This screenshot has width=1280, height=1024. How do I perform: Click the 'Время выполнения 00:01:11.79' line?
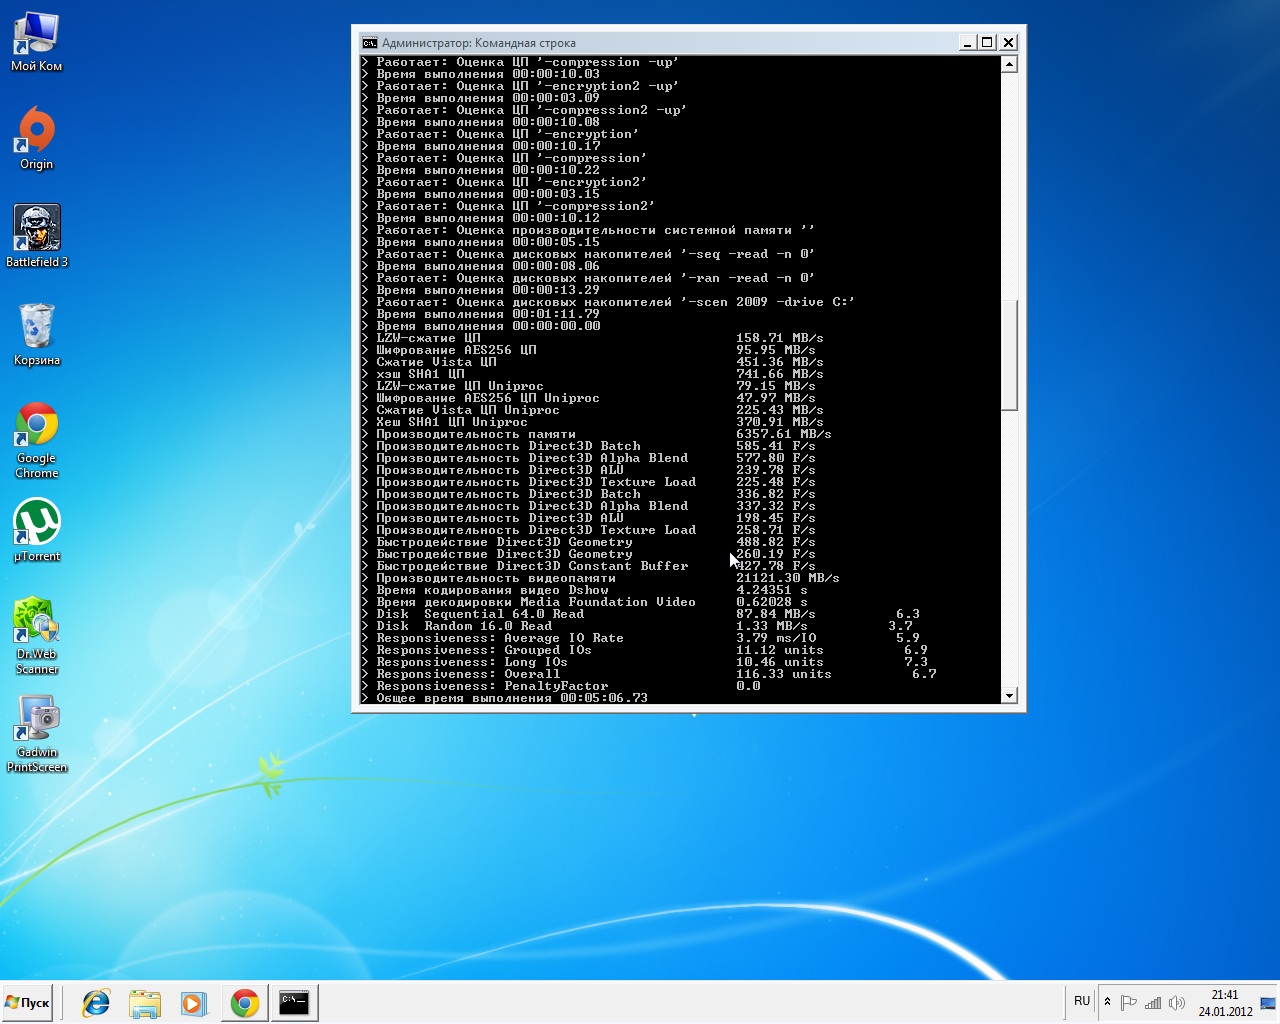pos(488,314)
